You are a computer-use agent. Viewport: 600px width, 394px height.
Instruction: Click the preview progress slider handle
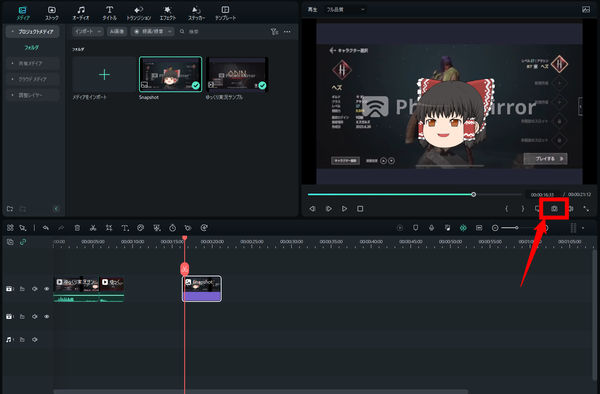tap(473, 194)
